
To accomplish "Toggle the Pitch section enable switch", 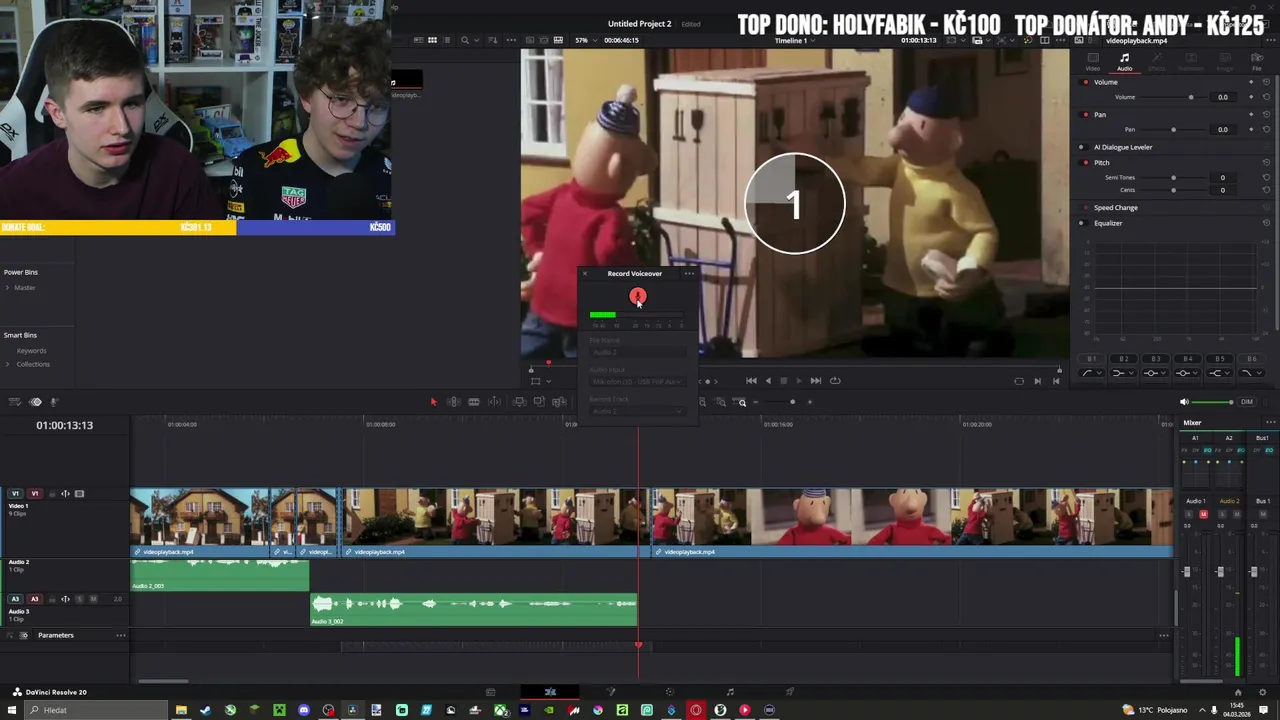I will [x=1086, y=162].
